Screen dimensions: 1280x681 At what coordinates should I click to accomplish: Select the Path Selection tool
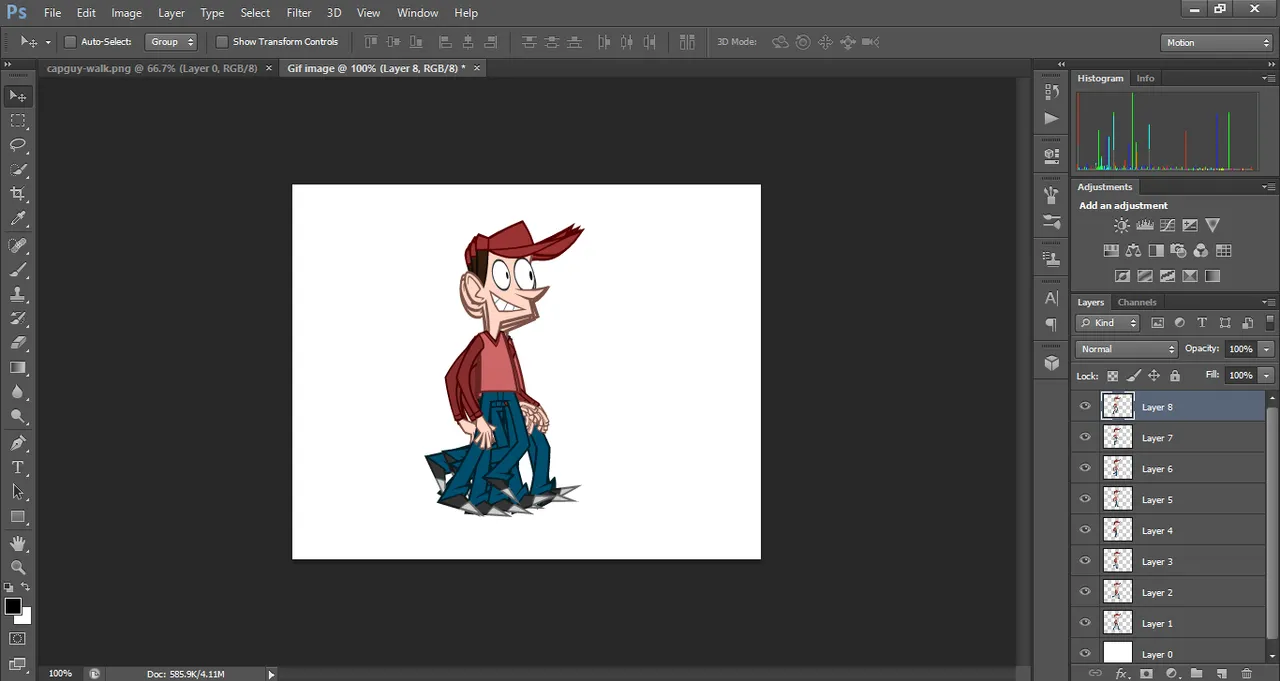18,492
